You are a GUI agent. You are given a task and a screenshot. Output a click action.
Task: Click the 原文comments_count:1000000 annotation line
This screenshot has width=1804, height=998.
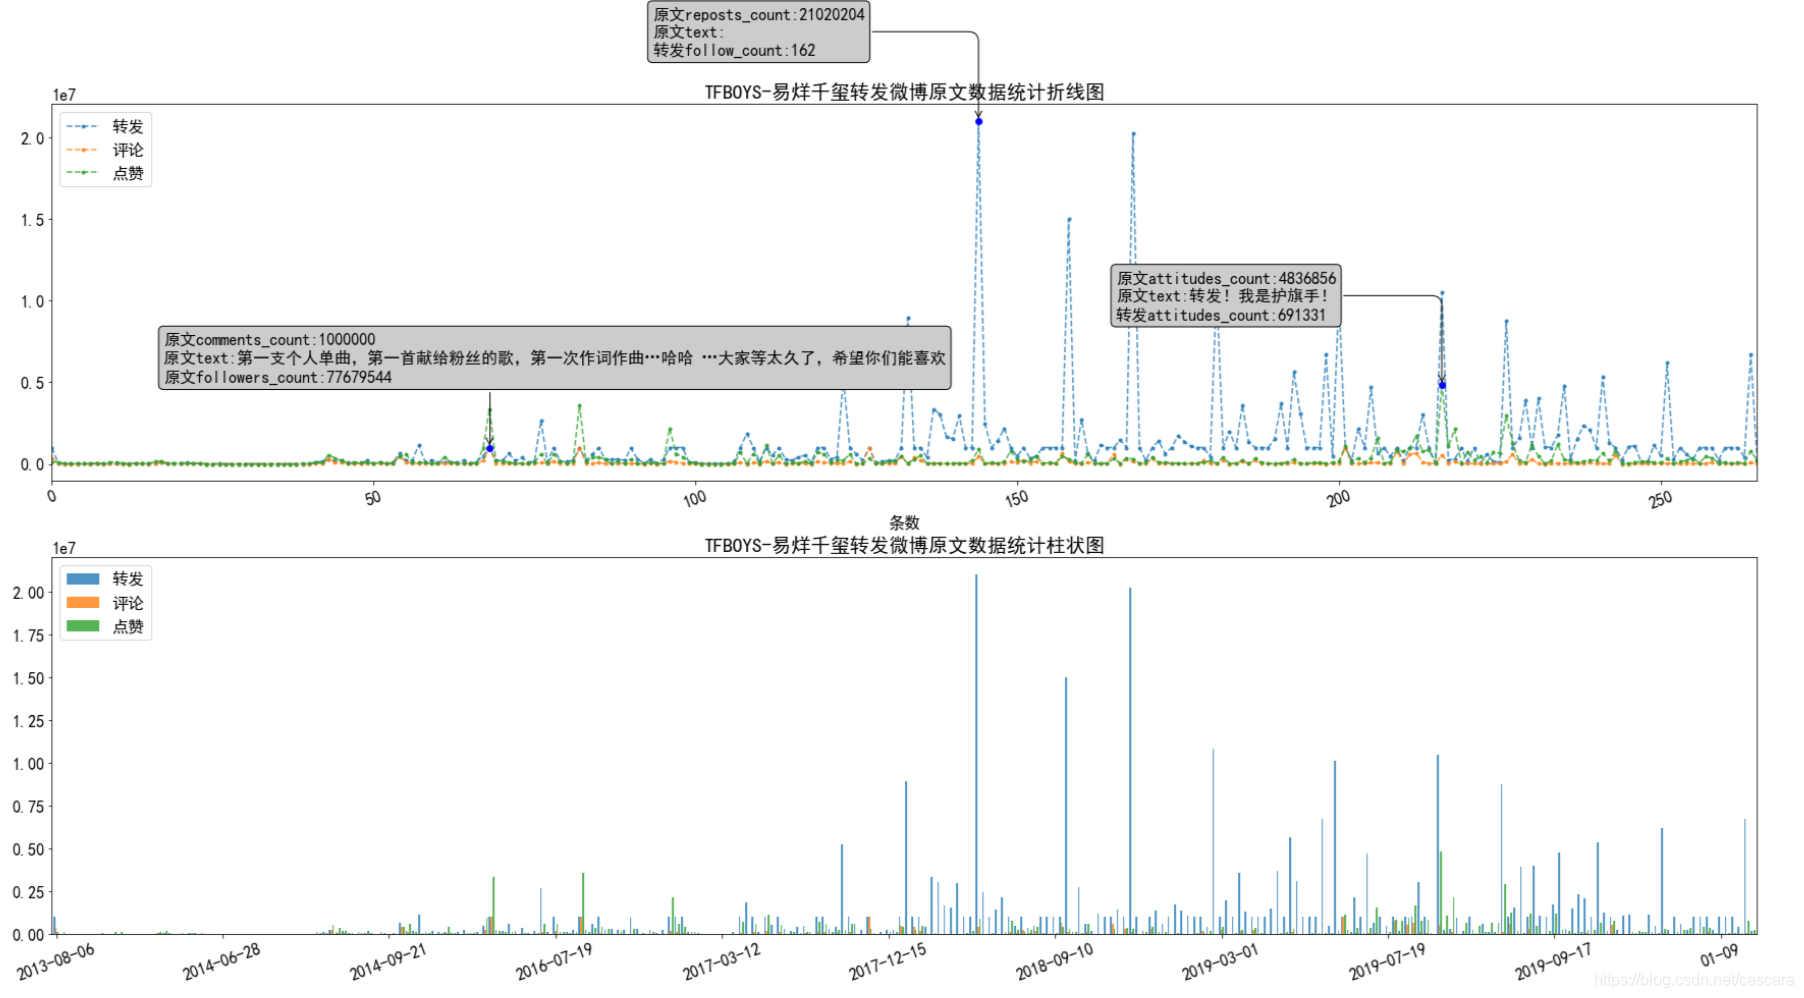pos(270,340)
